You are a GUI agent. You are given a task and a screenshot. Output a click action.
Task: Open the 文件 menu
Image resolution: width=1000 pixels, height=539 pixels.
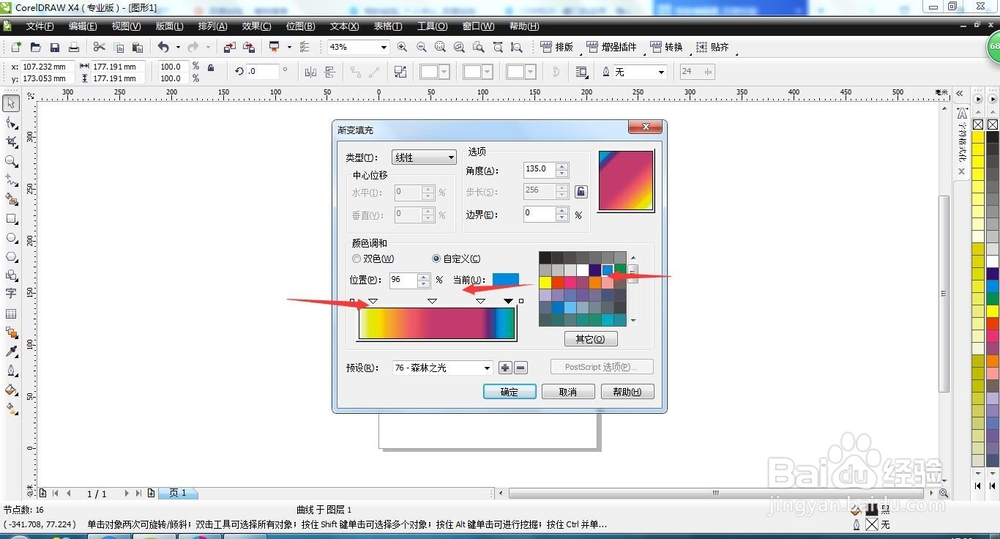click(40, 26)
